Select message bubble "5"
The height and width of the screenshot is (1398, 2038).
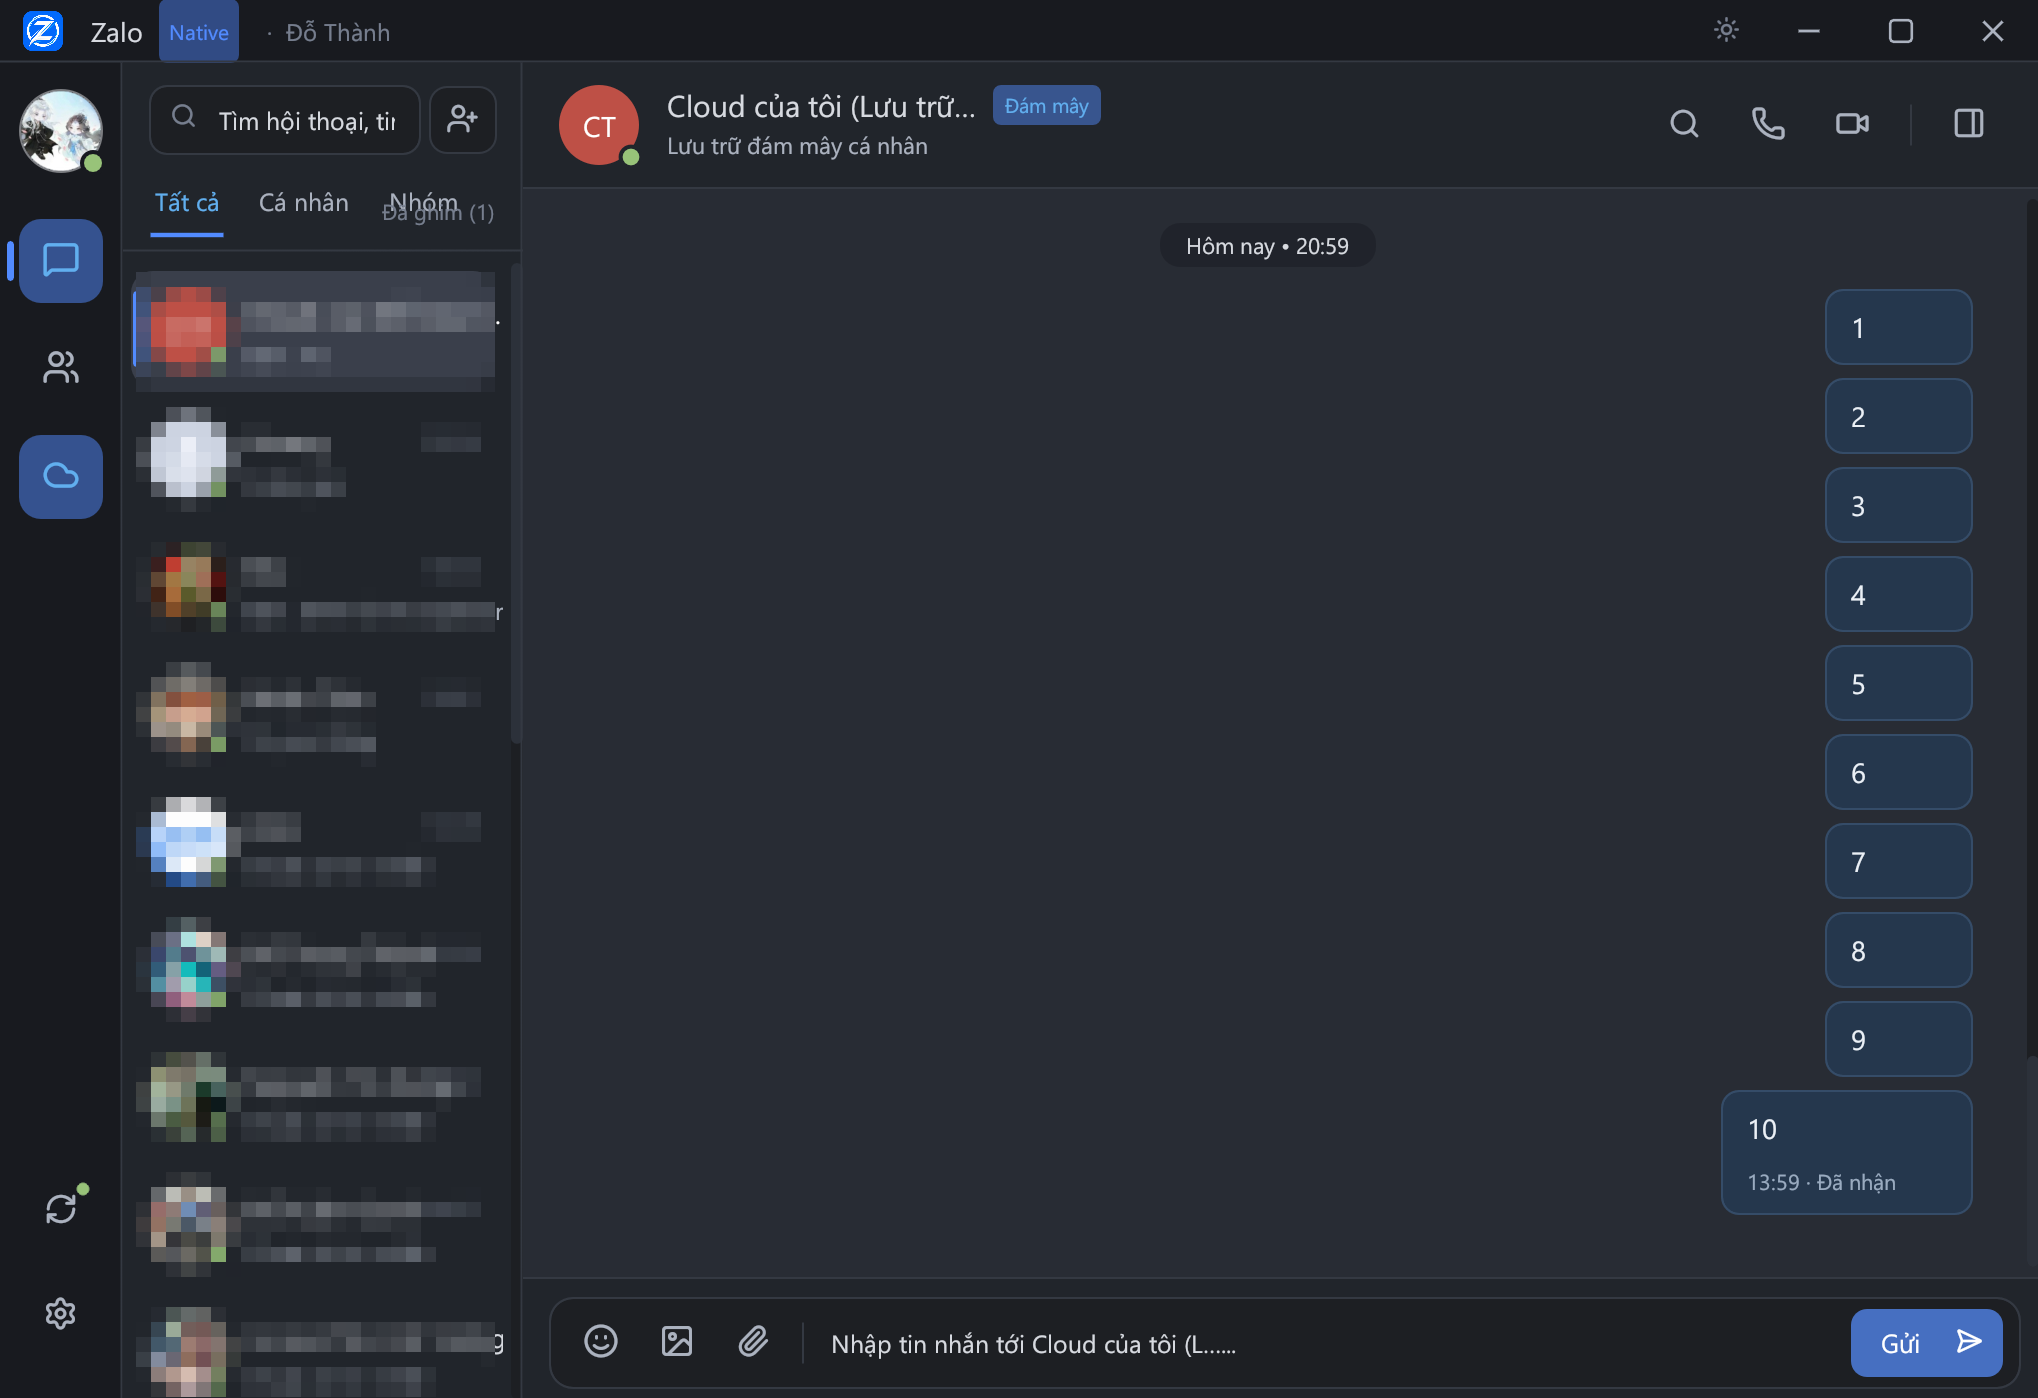click(x=1898, y=684)
